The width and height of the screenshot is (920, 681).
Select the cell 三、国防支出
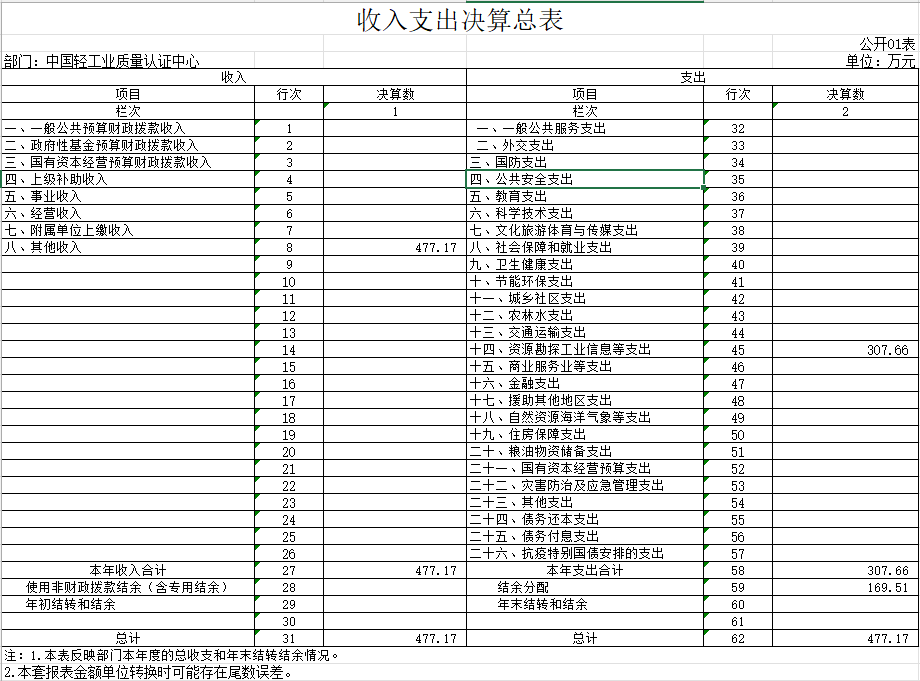point(585,162)
